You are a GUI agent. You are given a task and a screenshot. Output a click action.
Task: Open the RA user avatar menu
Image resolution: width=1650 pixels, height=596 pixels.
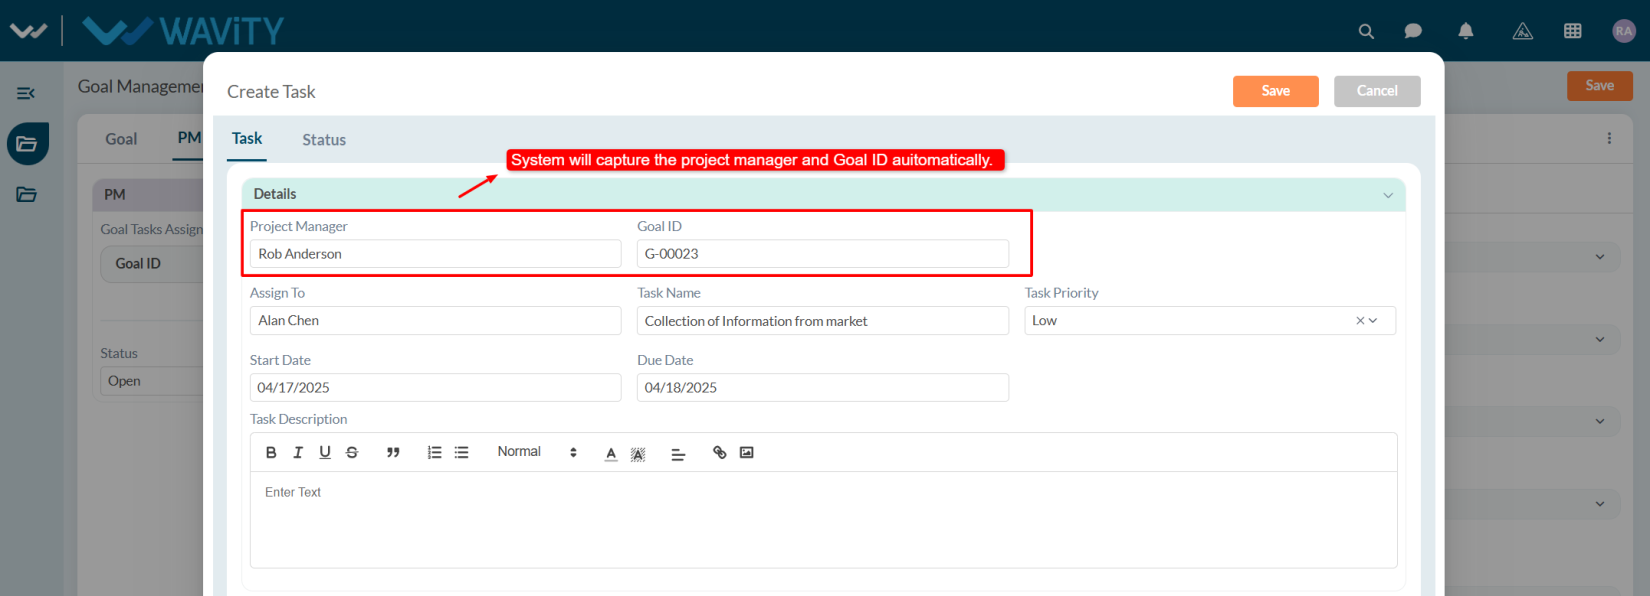[x=1624, y=31]
